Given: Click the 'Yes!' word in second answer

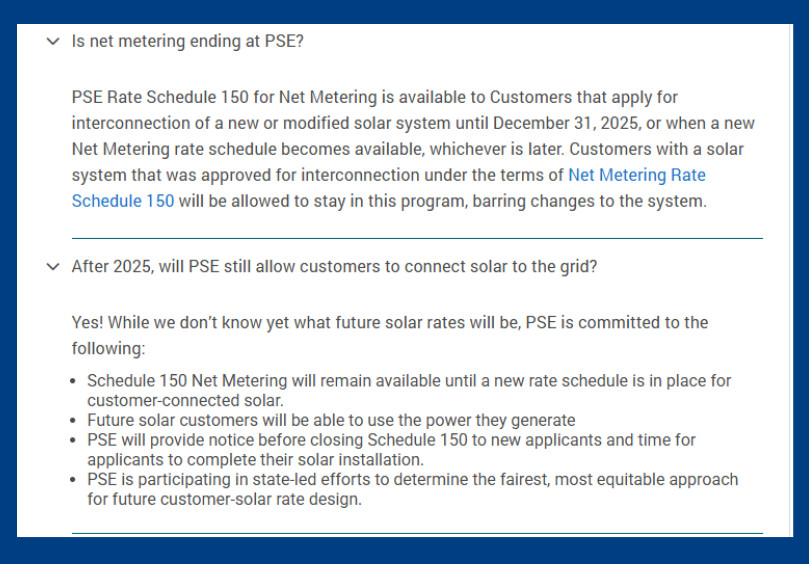Looking at the screenshot, I should tap(87, 322).
